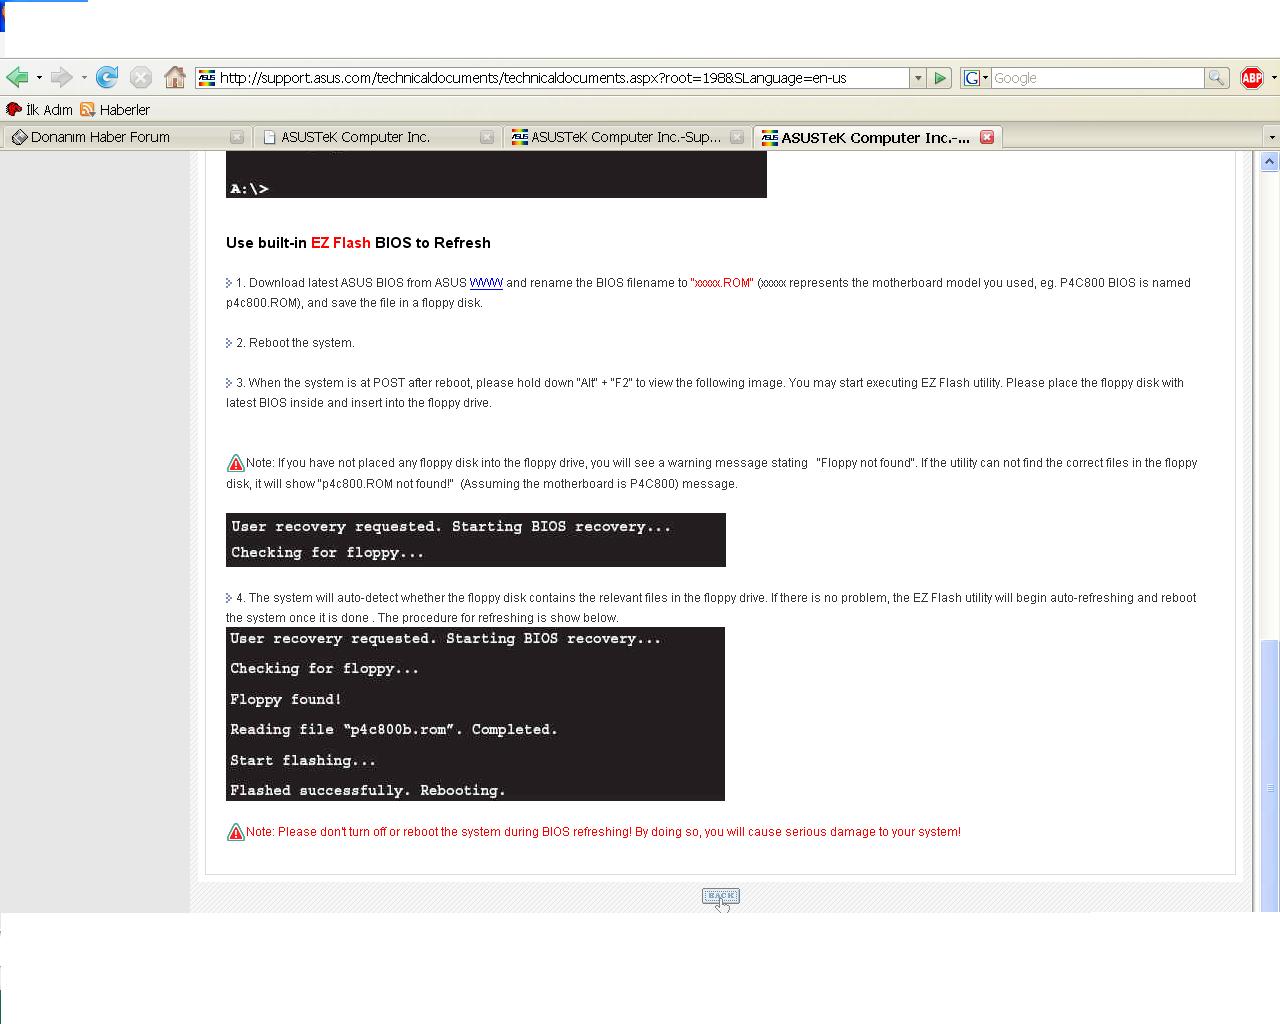Click the red EZ Flash heading text
Screen dimensions: 1280x1024
(341, 243)
